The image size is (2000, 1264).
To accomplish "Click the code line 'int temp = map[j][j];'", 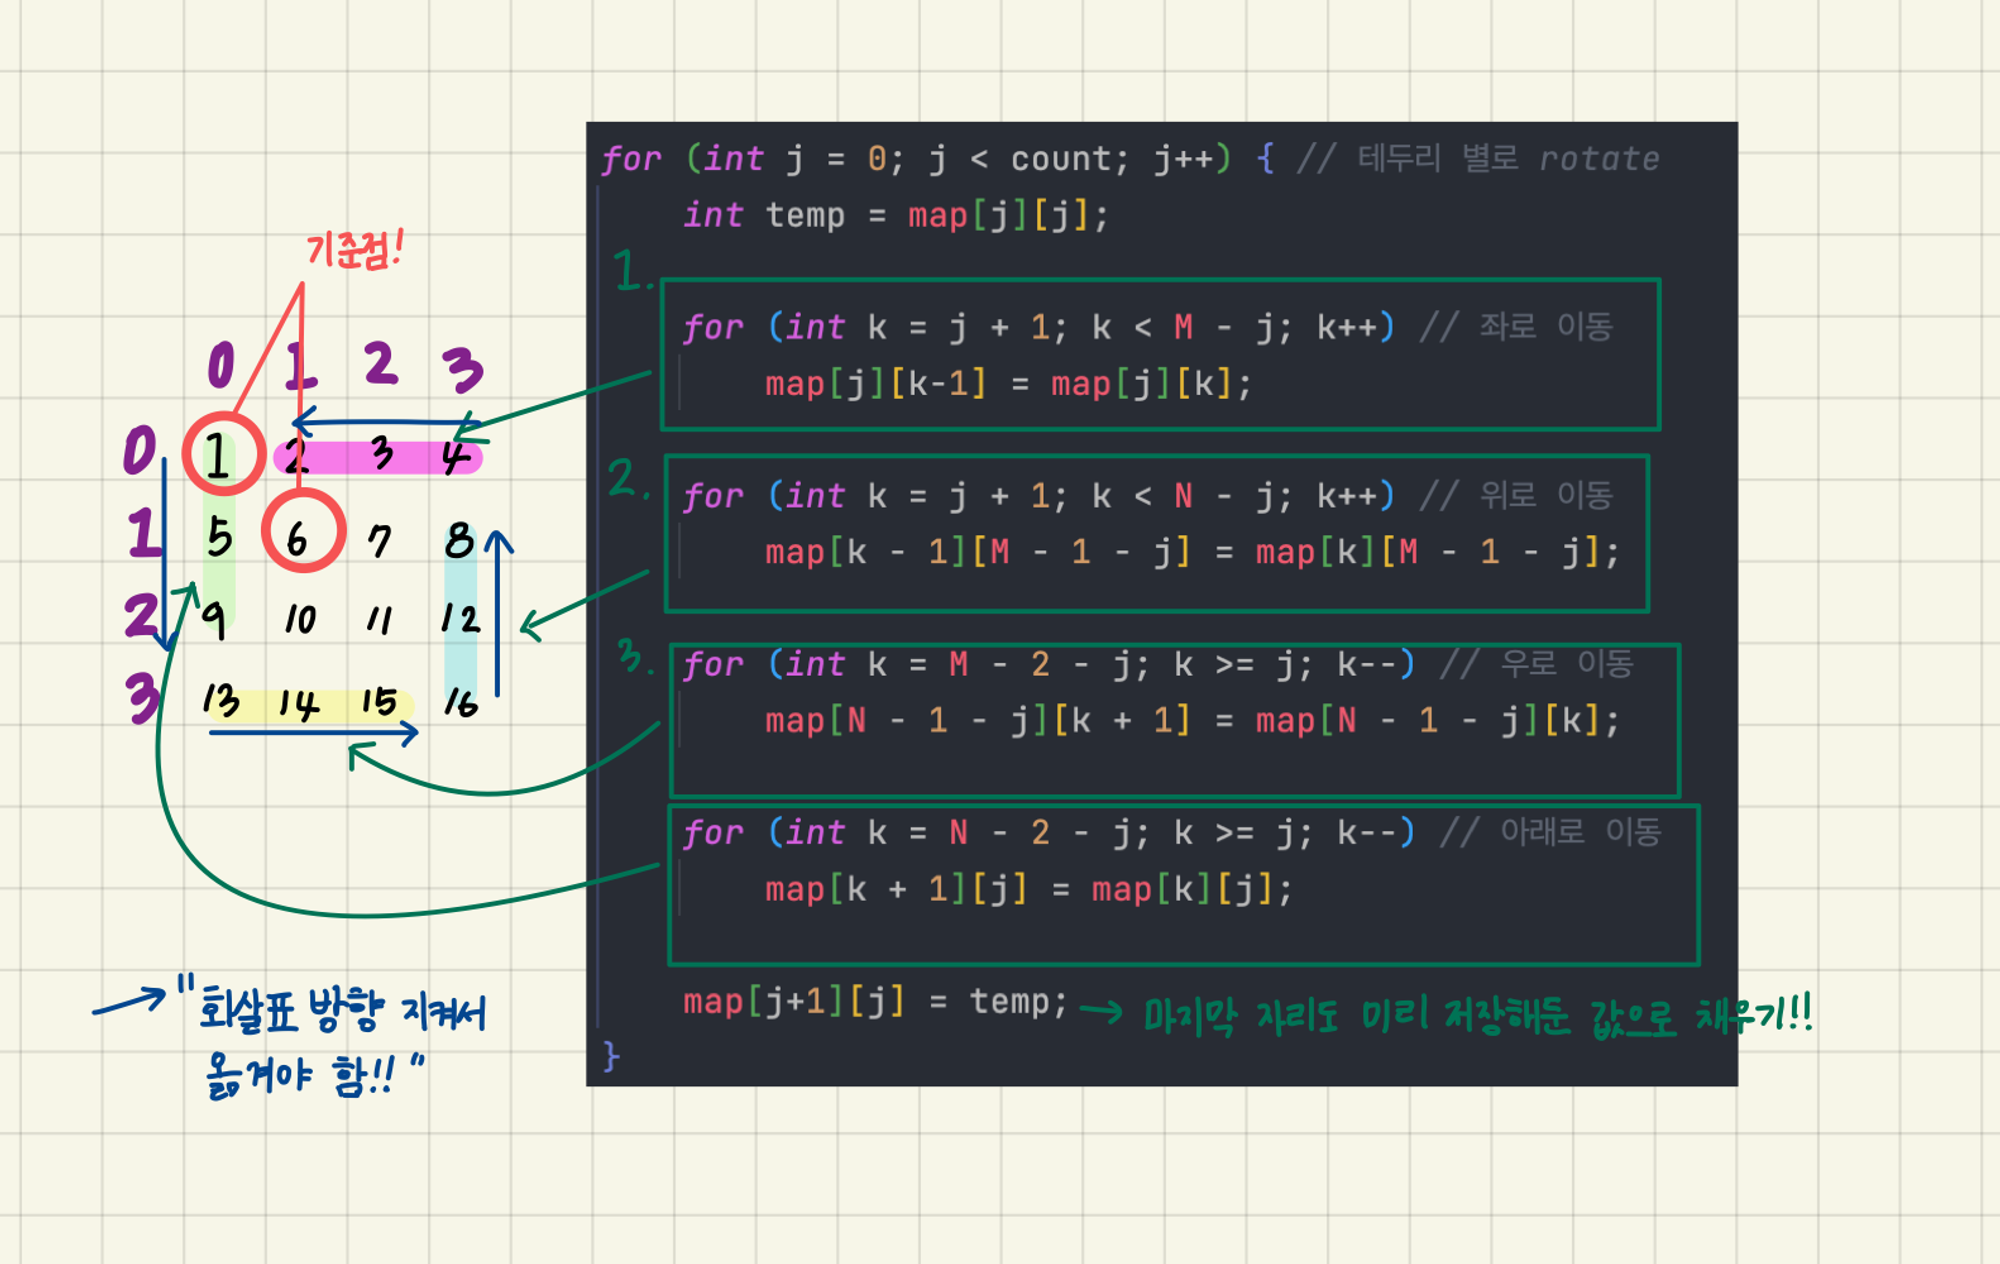I will 896,215.
